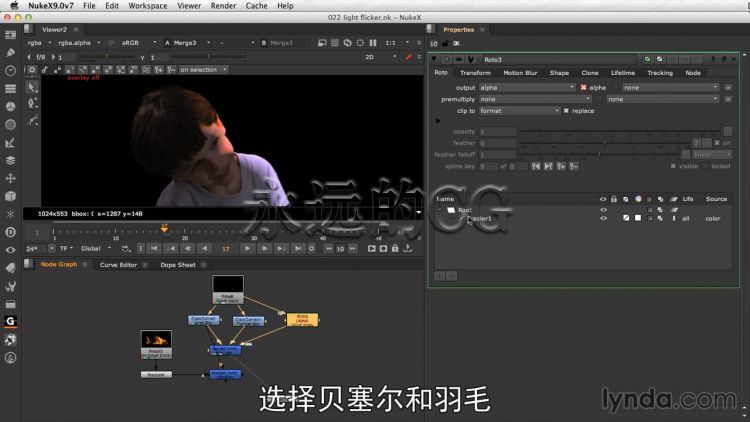Play backward with the reverse play button
Image resolution: width=750 pixels, height=422 pixels.
tap(205, 248)
